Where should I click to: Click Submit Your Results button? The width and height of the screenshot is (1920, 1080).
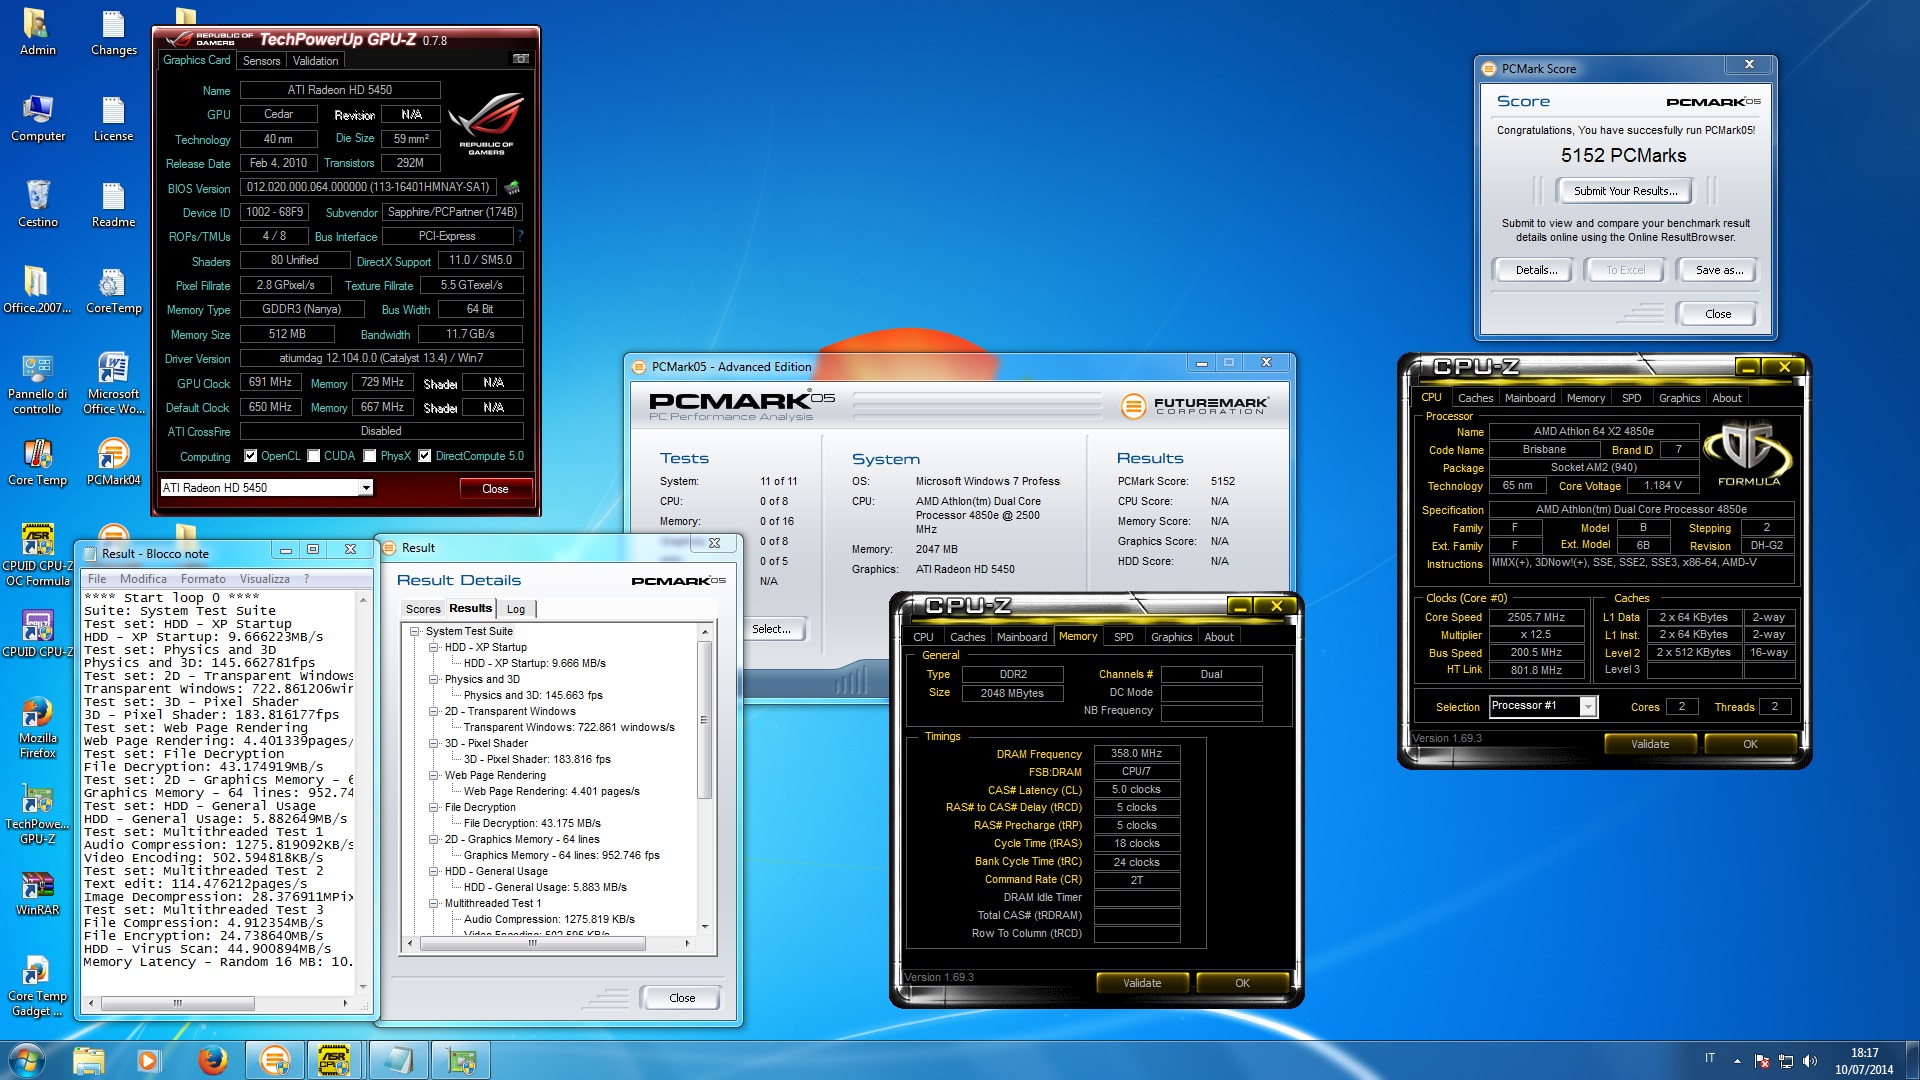pos(1625,191)
